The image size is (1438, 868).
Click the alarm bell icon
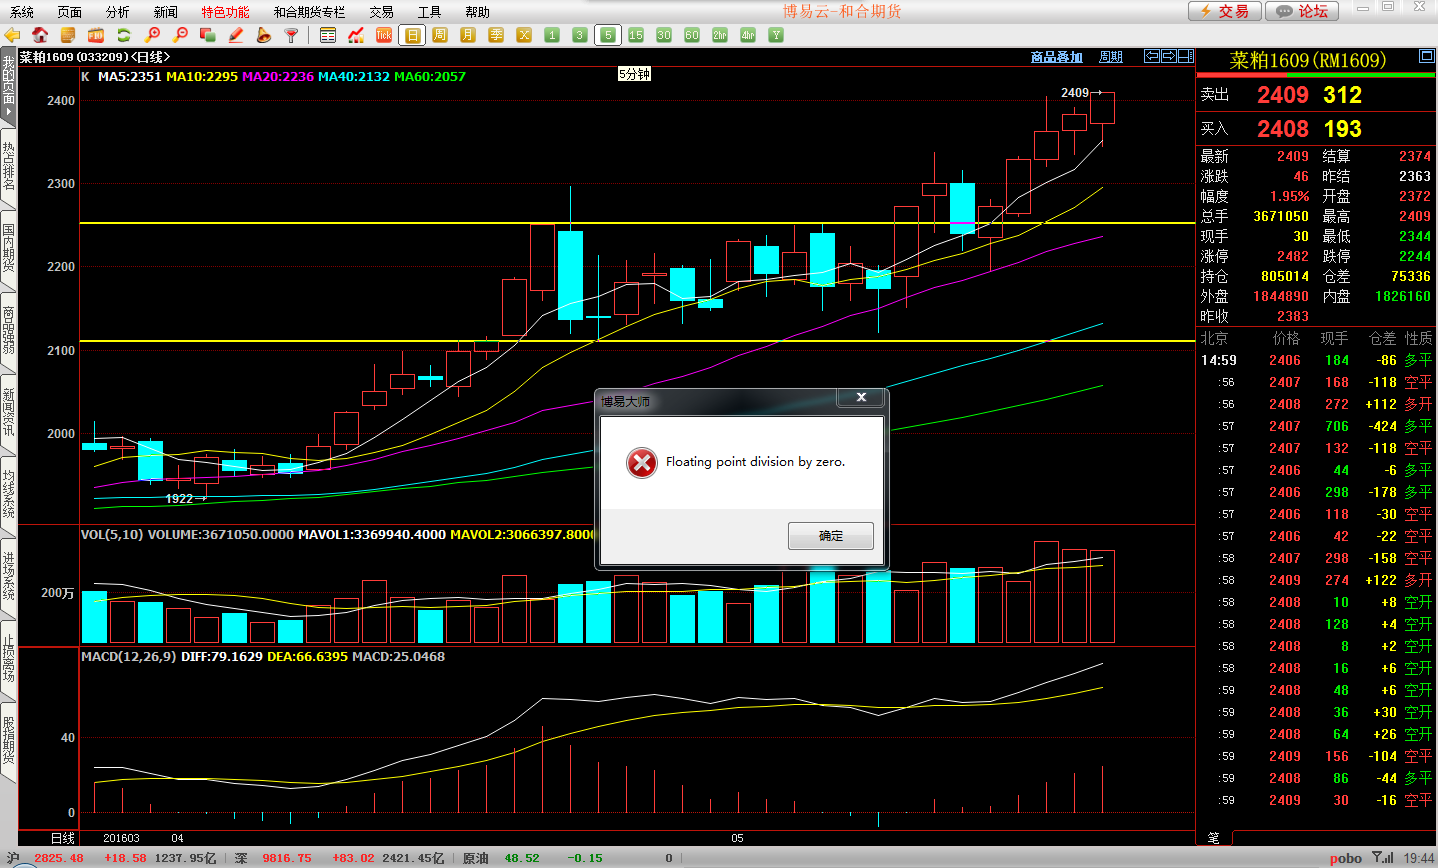[x=264, y=35]
